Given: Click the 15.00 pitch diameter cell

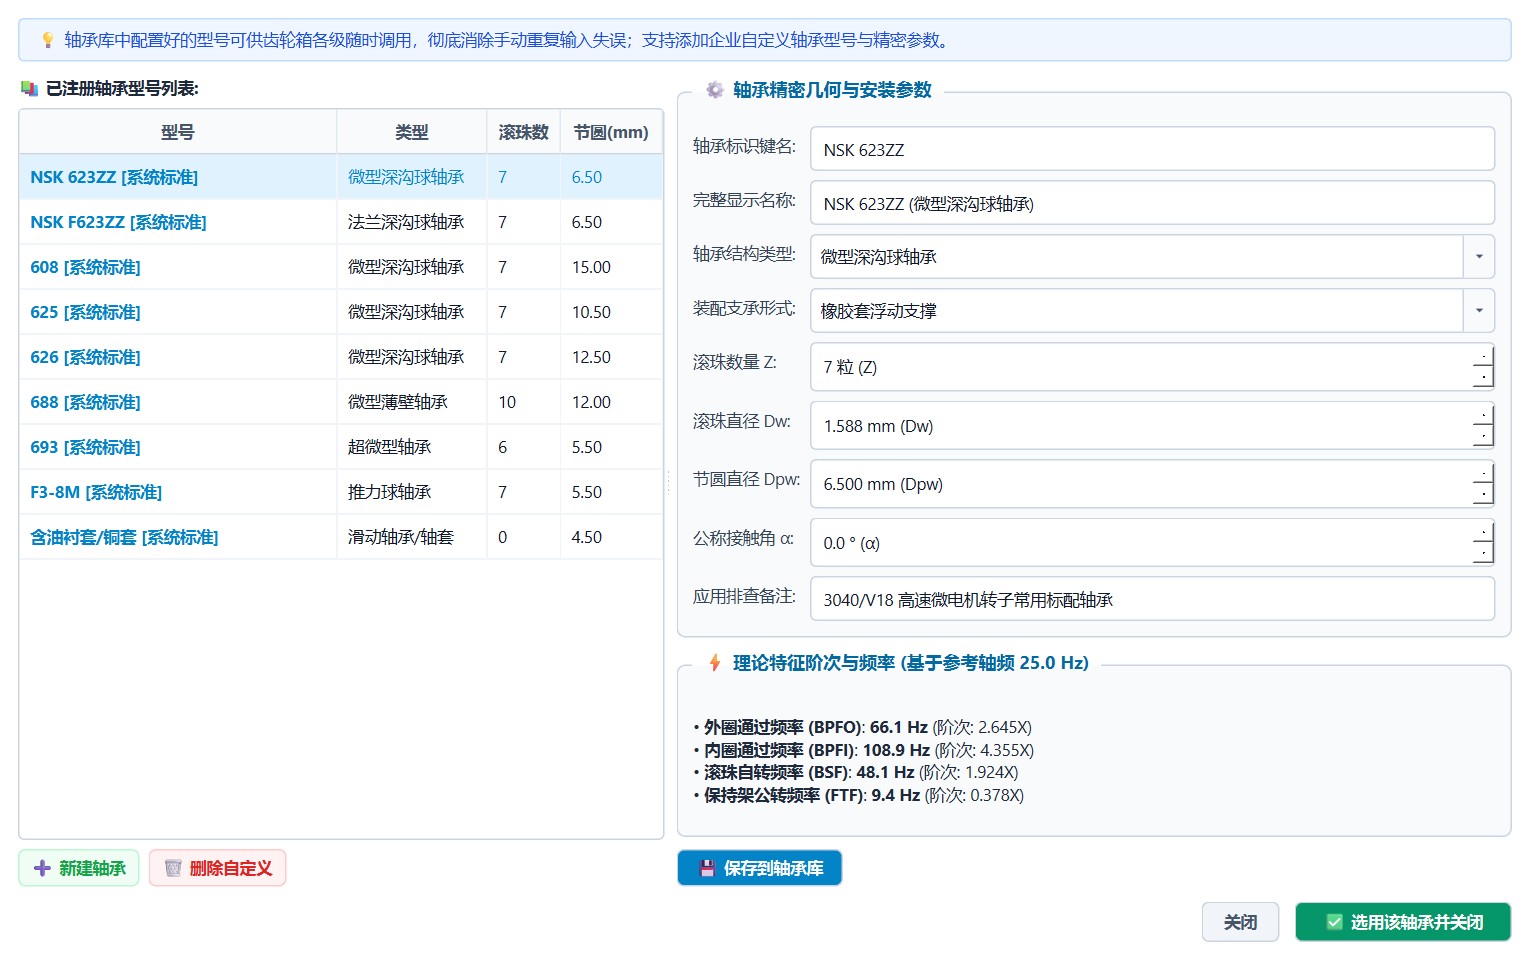Looking at the screenshot, I should point(611,267).
